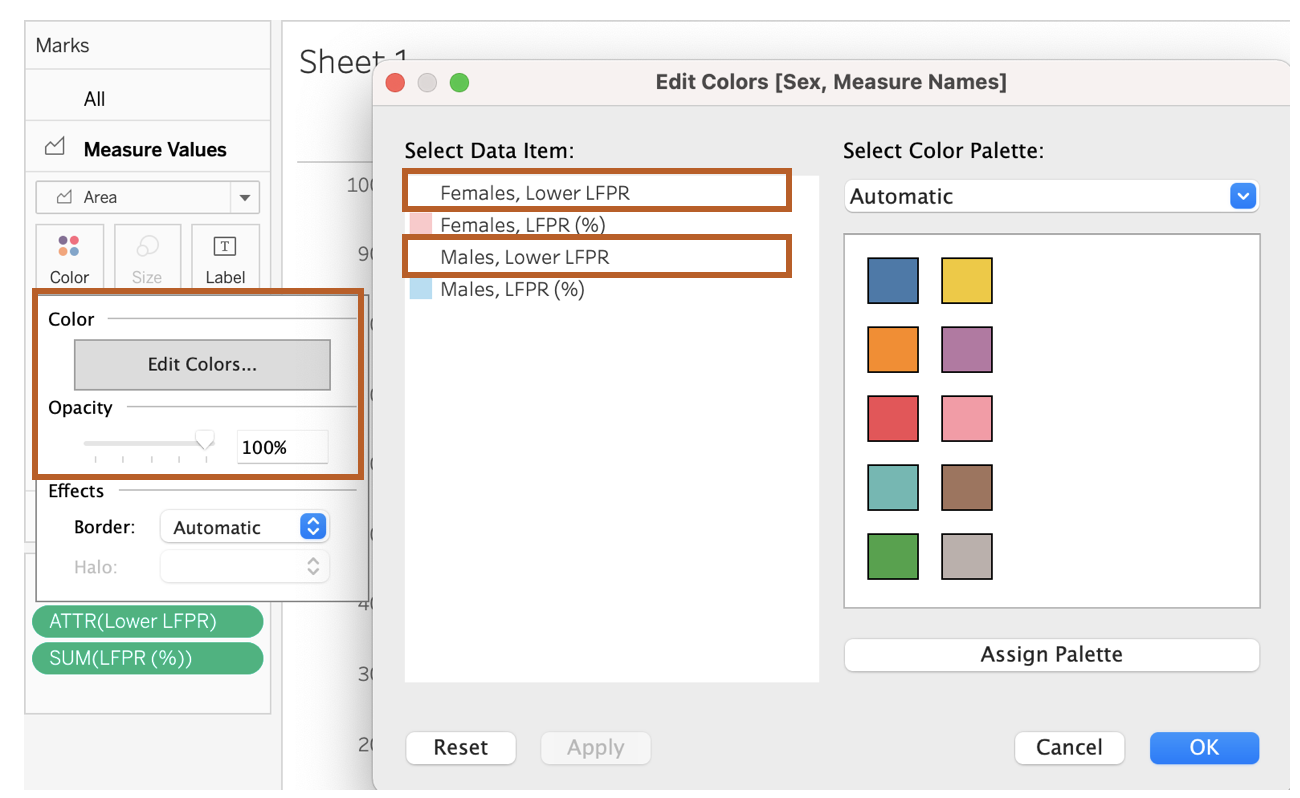Confirm with the OK button
The height and width of the screenshot is (798, 1300).
click(1204, 747)
